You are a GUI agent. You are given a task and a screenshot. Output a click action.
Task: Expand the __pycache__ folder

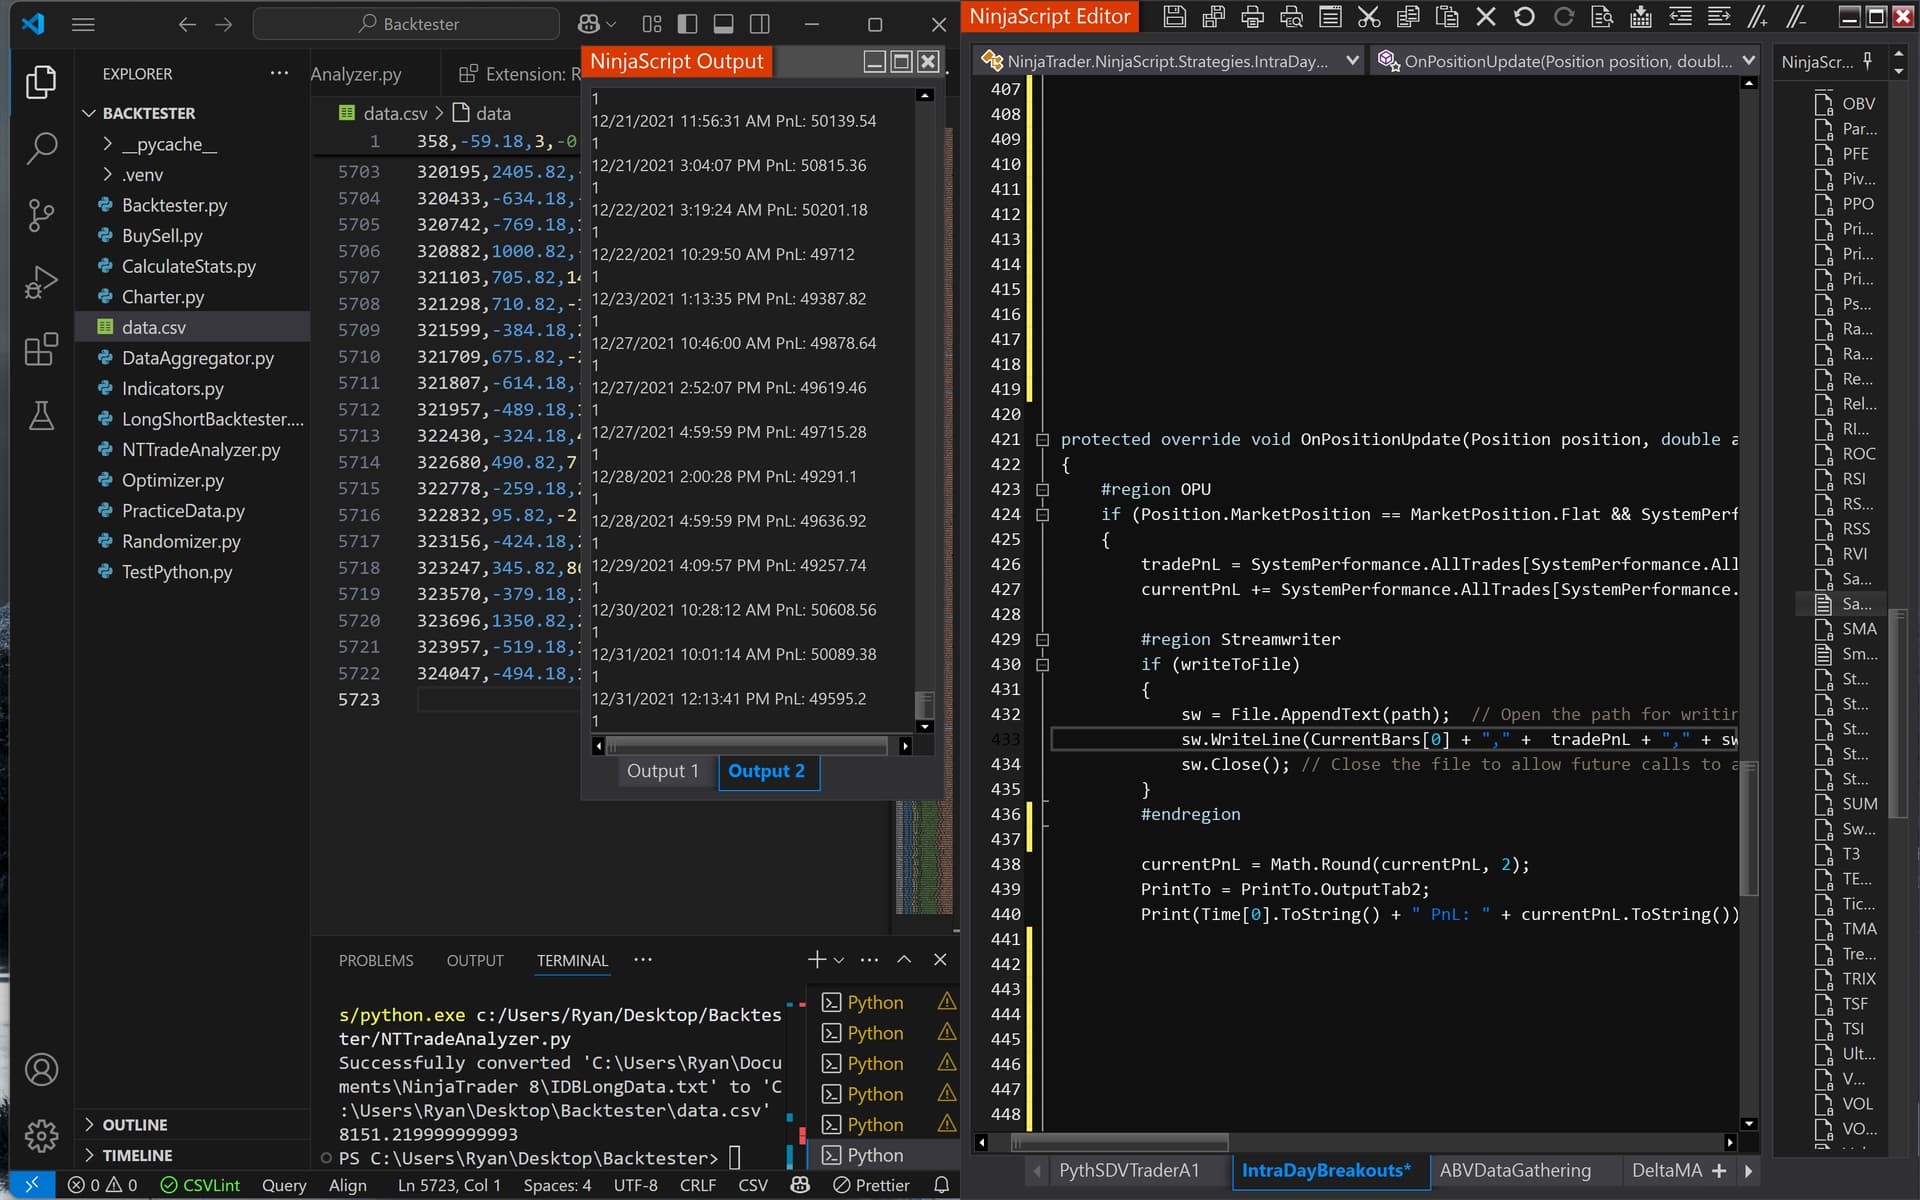169,144
